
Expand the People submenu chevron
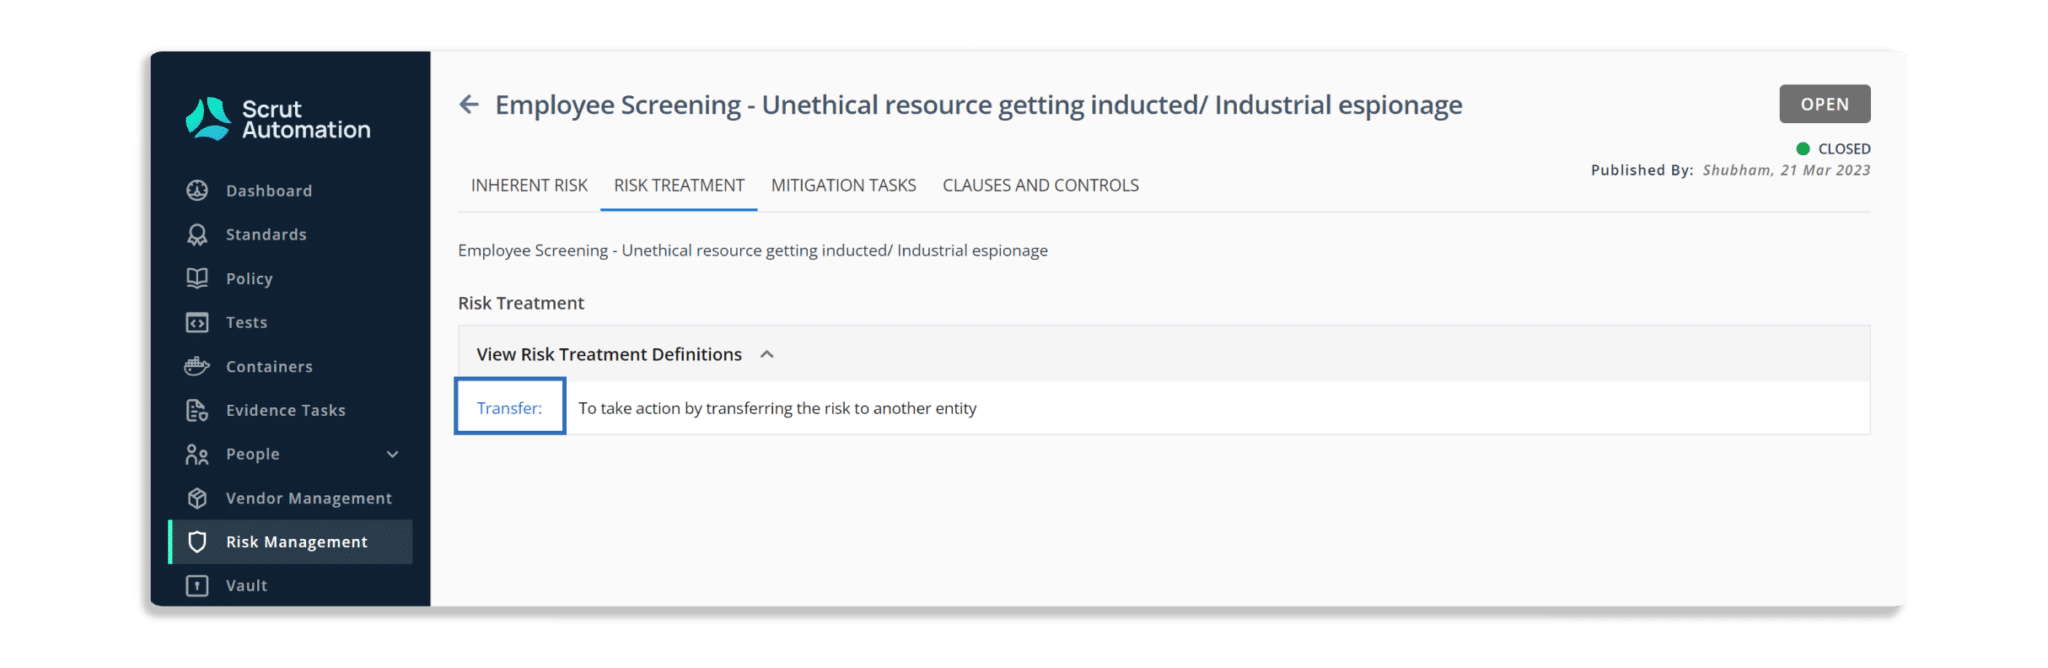(393, 454)
